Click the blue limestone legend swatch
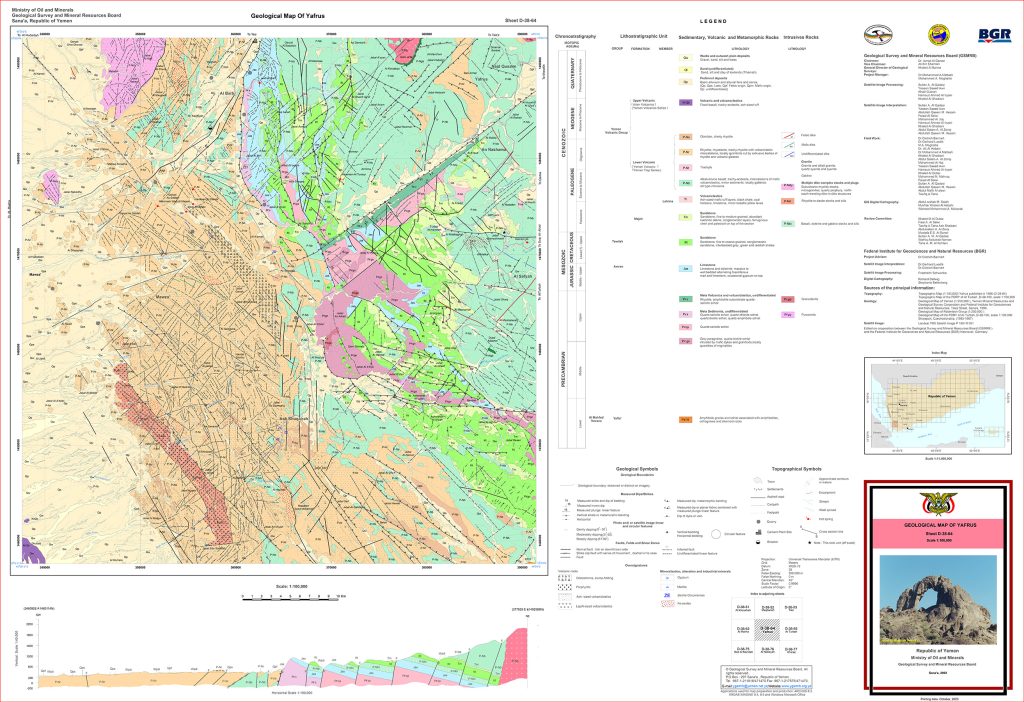1024x702 pixels. pyautogui.click(x=686, y=269)
